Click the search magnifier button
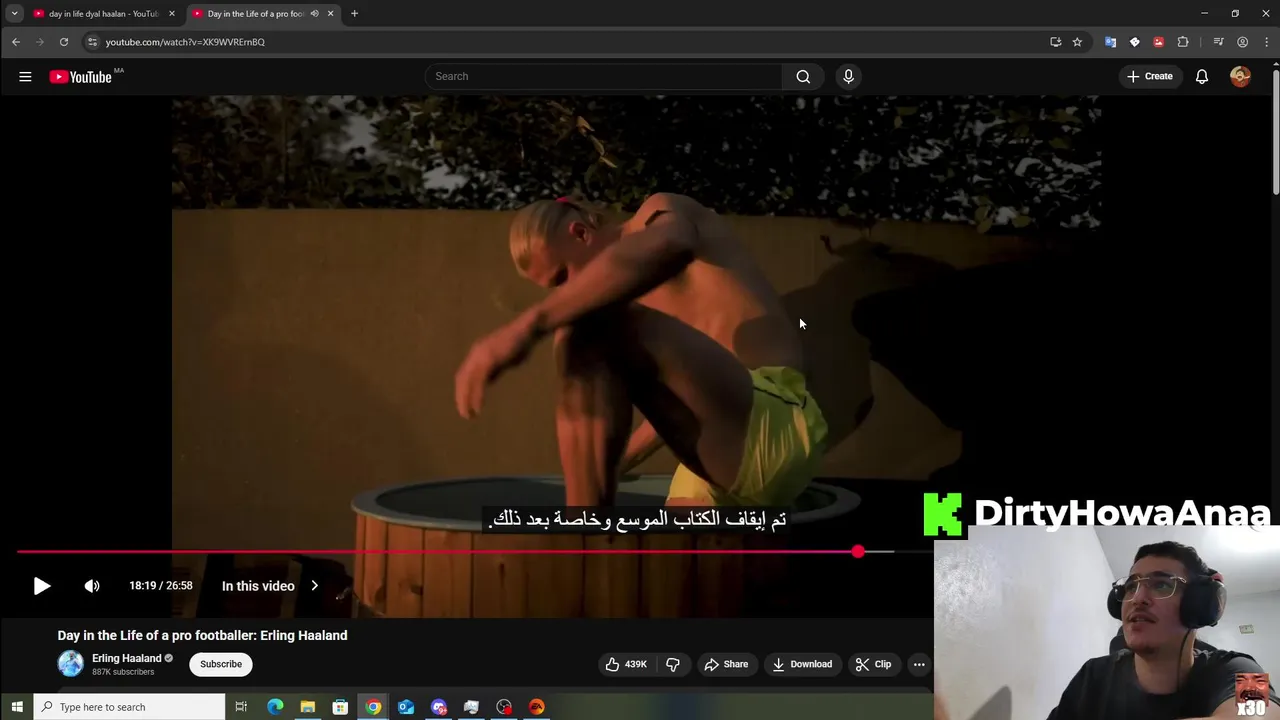The image size is (1280, 720). coord(803,76)
